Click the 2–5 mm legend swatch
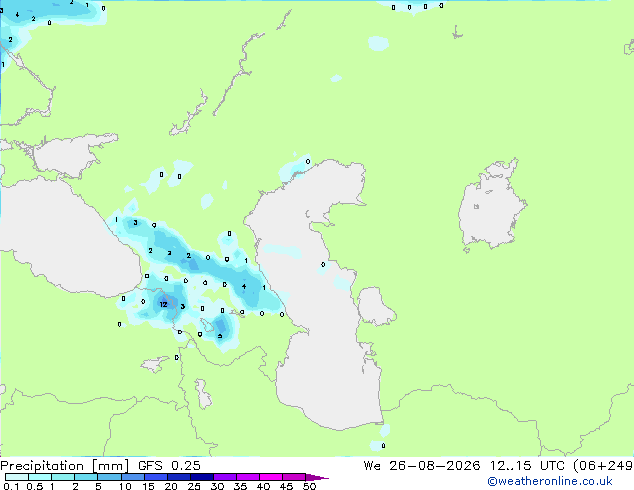 (x=86, y=477)
